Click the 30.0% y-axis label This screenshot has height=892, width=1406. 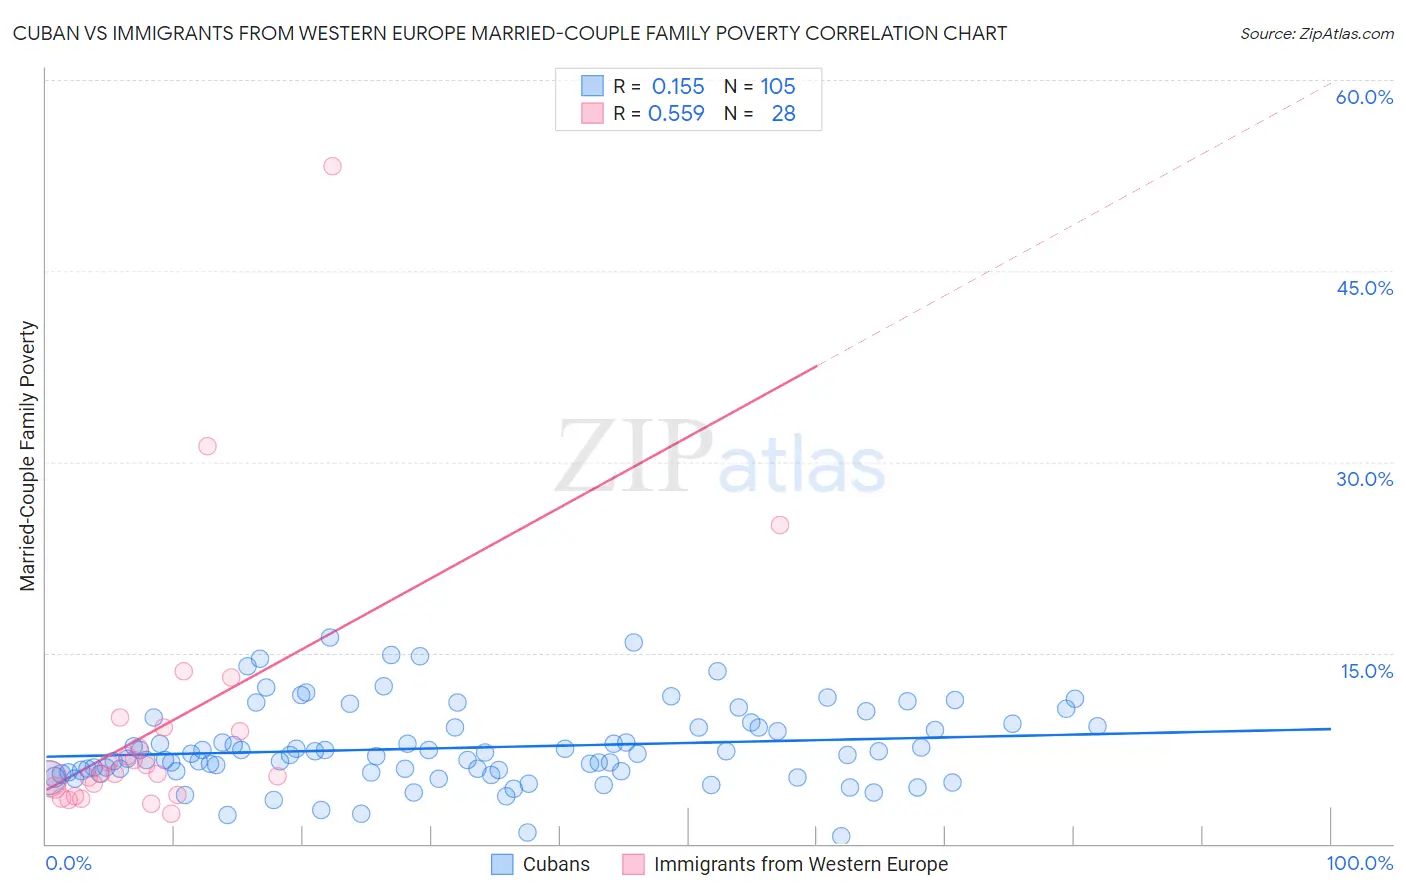(x=1364, y=479)
